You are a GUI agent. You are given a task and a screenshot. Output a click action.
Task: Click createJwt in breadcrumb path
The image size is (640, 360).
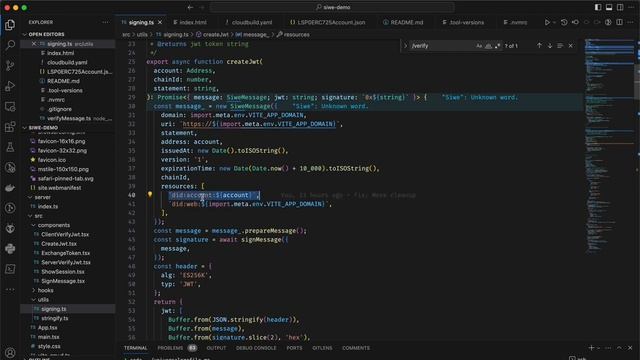216,35
